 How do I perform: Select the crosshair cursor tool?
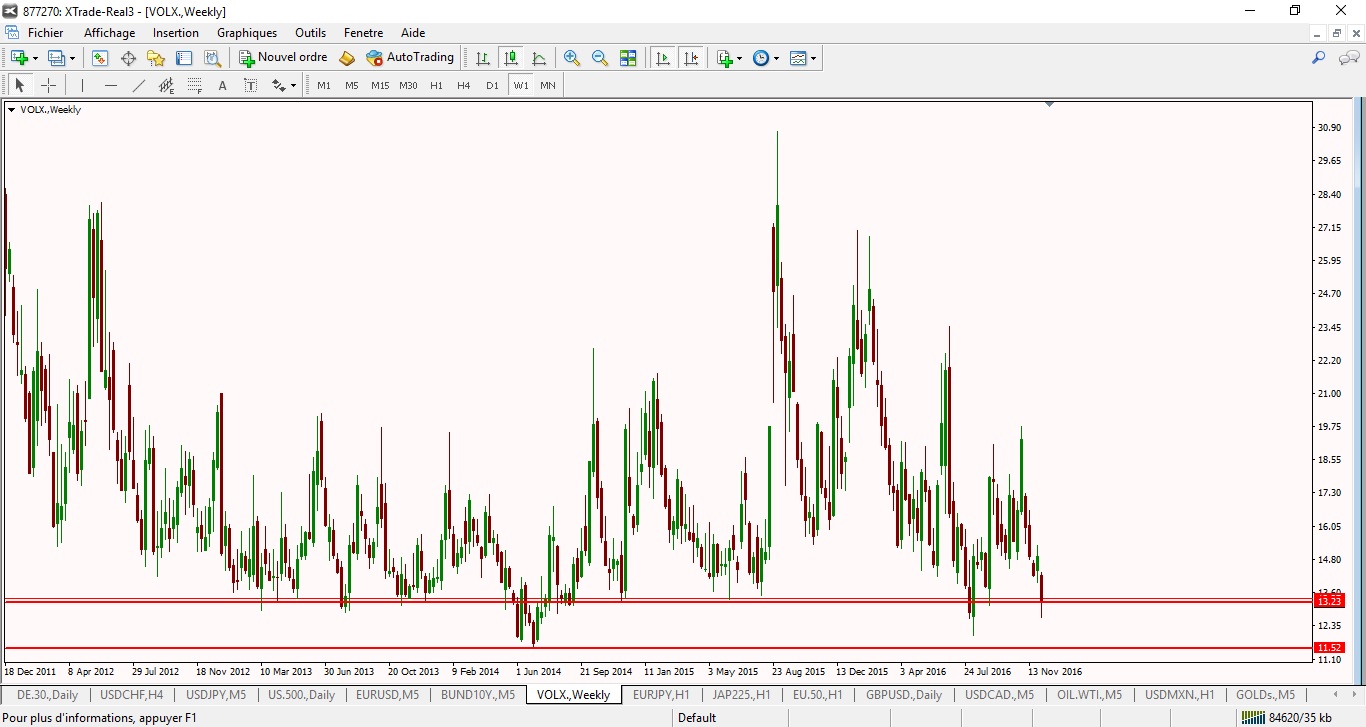[x=48, y=86]
